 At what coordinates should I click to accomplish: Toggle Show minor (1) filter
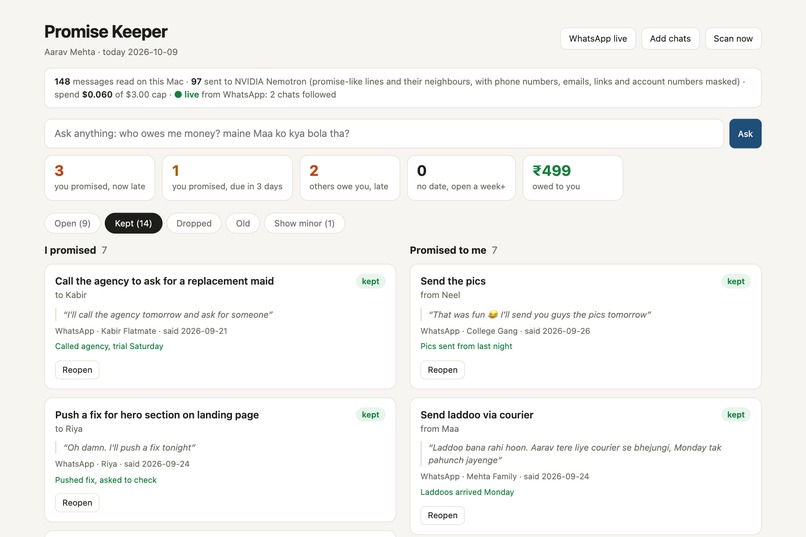tap(304, 224)
